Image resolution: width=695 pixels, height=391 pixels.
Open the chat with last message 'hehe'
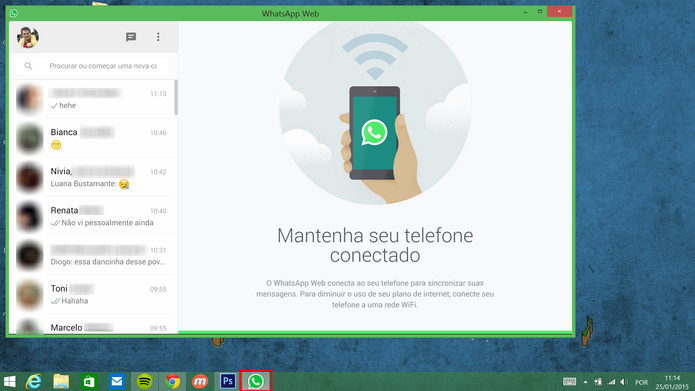[92, 99]
